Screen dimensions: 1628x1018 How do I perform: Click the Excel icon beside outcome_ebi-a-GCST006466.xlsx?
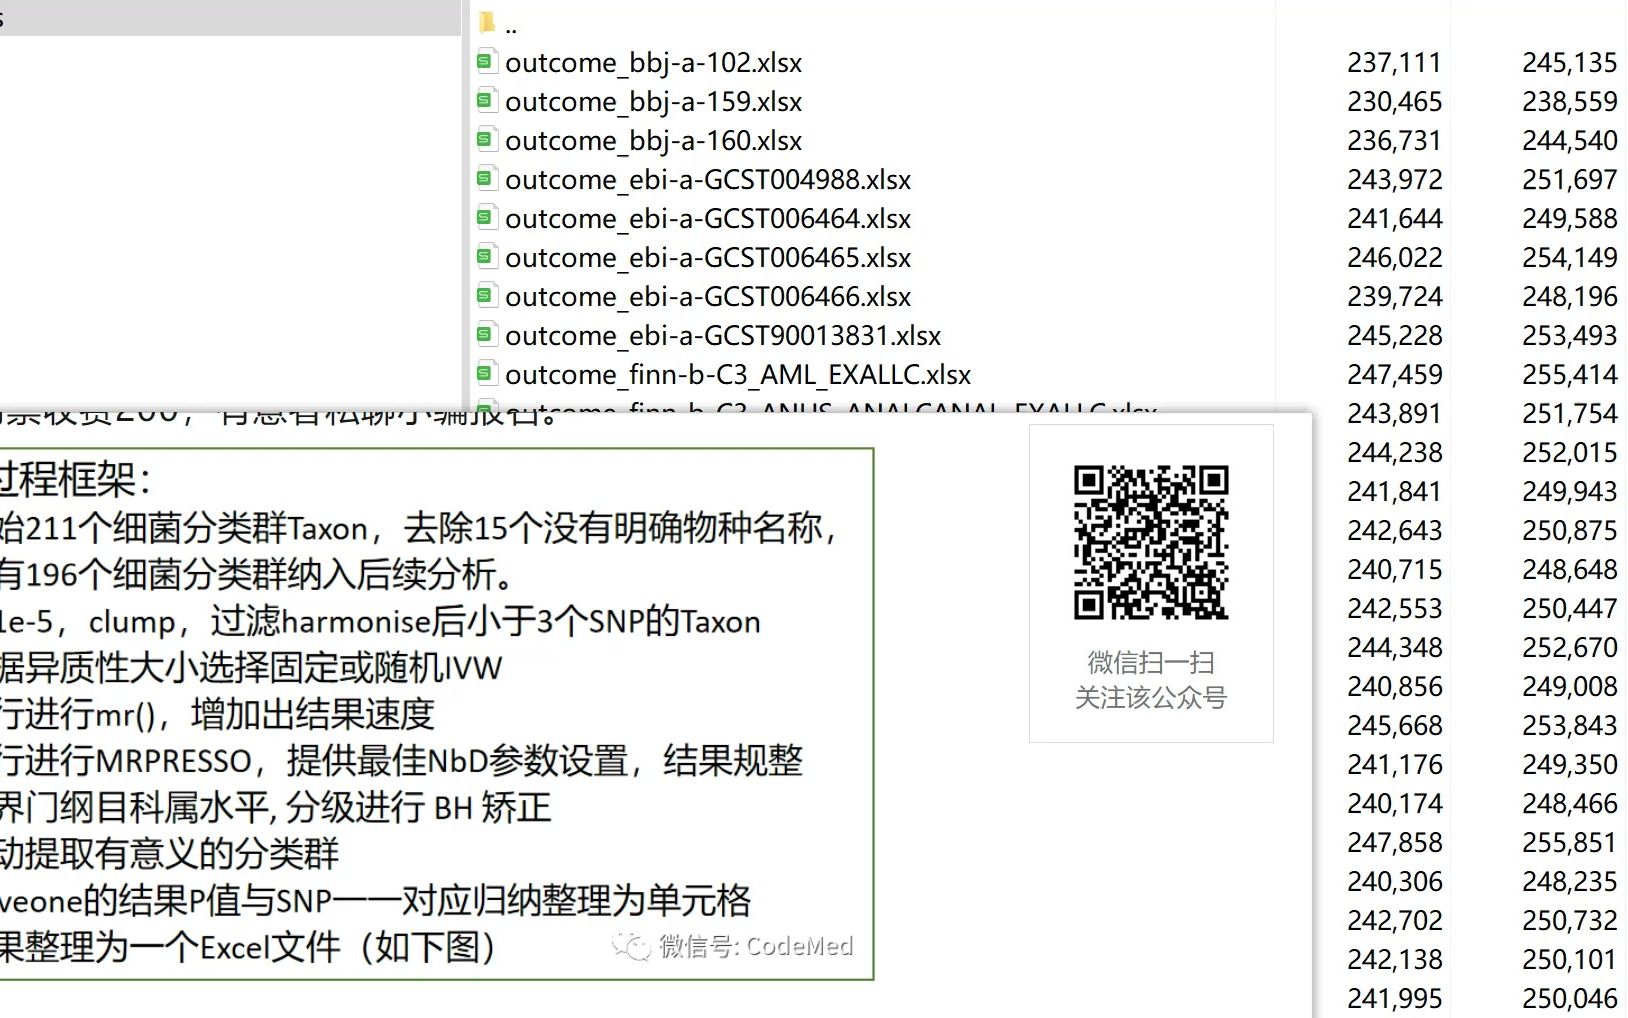486,296
